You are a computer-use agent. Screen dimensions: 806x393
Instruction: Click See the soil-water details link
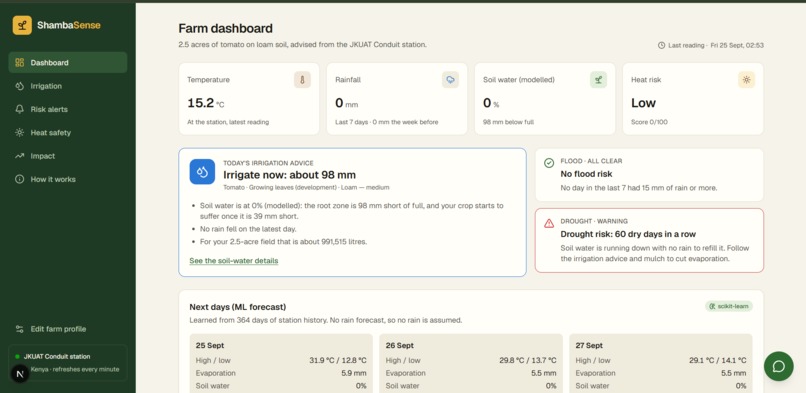click(x=233, y=261)
